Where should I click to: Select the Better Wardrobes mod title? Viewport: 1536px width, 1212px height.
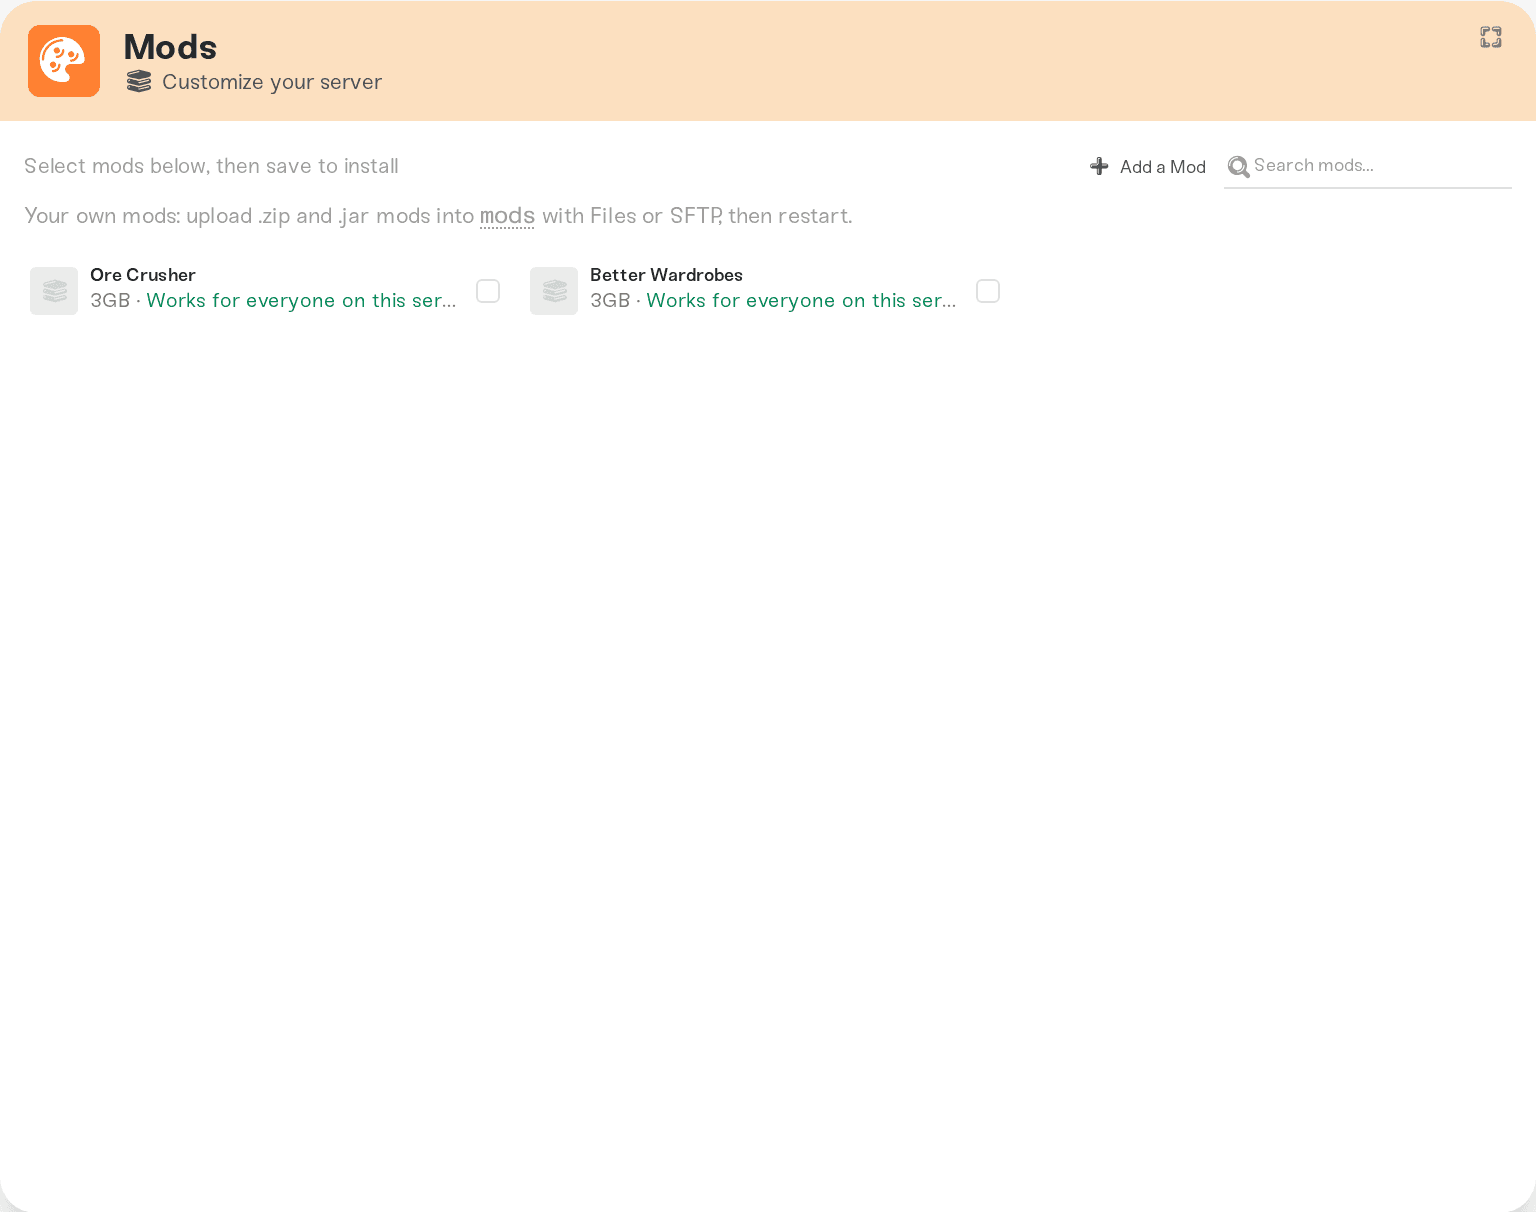click(666, 275)
